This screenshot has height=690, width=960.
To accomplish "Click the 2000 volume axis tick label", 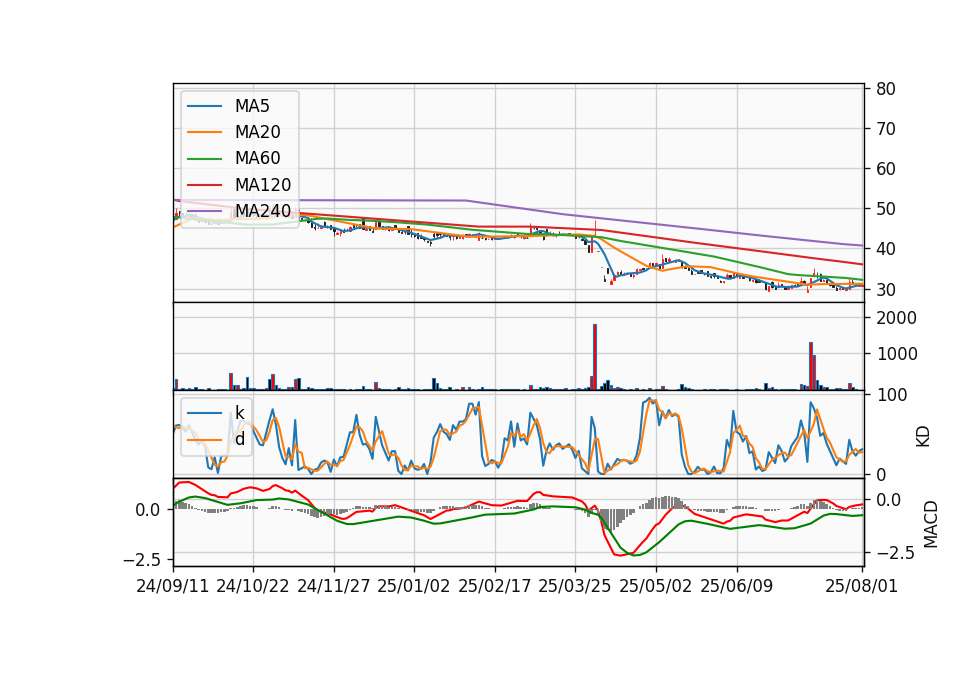I will (896, 318).
